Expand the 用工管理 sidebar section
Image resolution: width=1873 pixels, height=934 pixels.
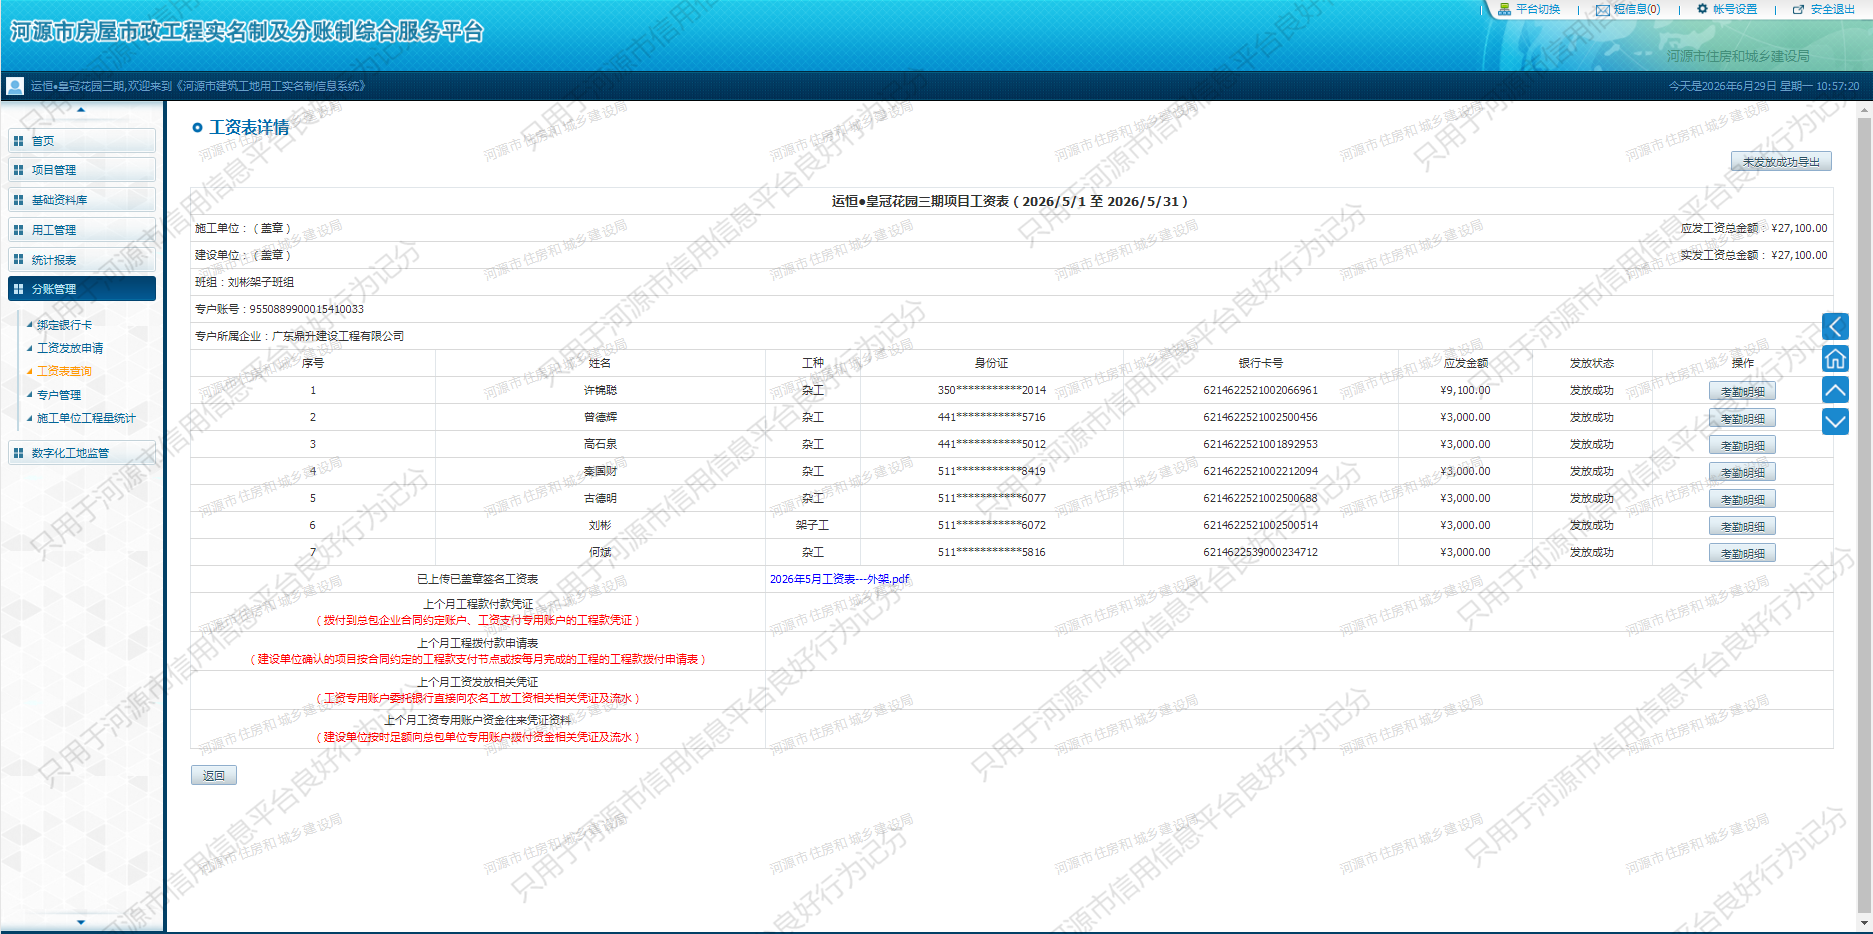[82, 230]
